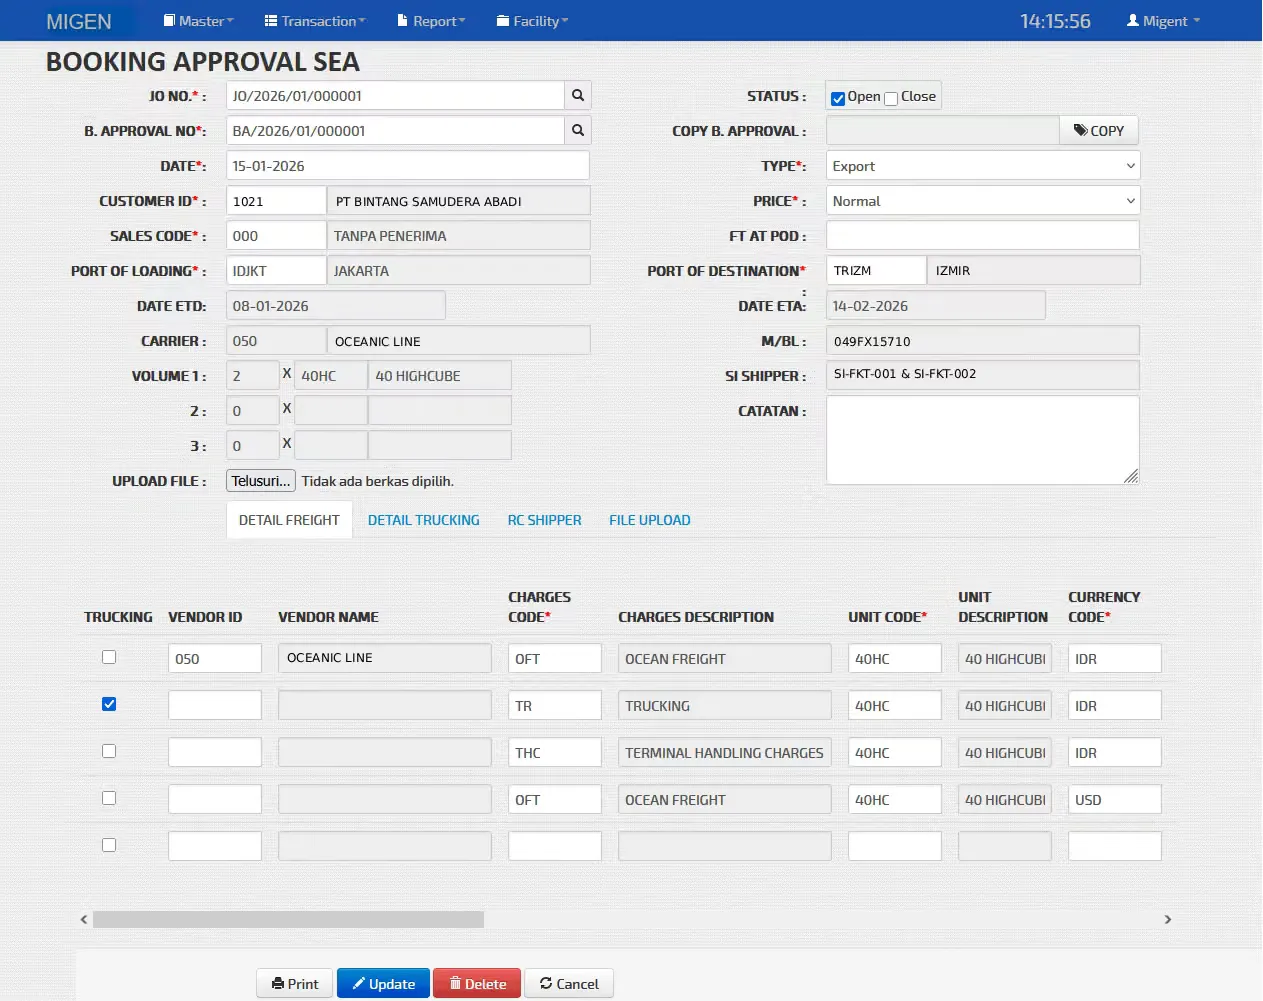The height and width of the screenshot is (1001, 1263).
Task: Click the CATATAN textarea resize handle
Action: [1131, 476]
